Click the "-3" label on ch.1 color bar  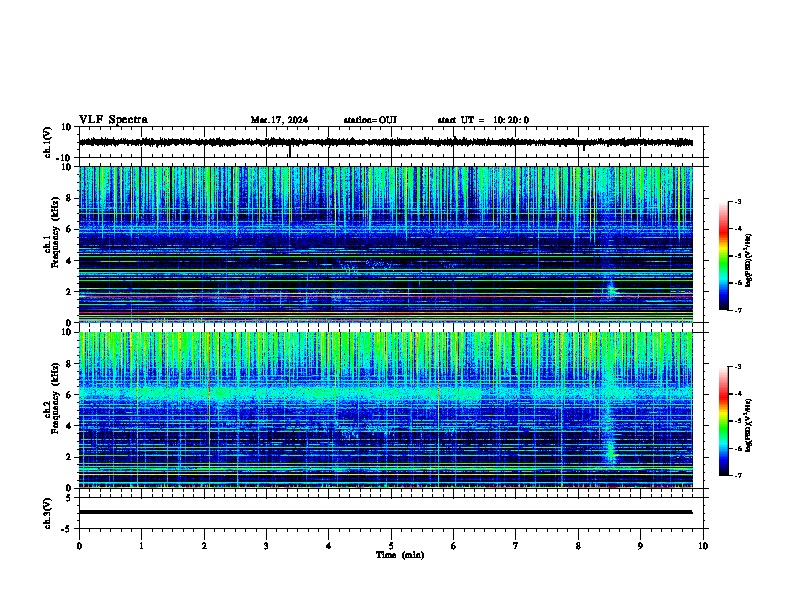click(x=737, y=202)
